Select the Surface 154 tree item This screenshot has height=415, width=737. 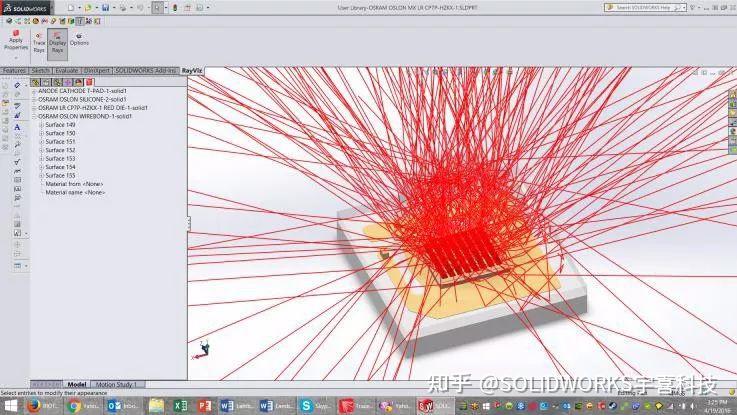coord(60,167)
